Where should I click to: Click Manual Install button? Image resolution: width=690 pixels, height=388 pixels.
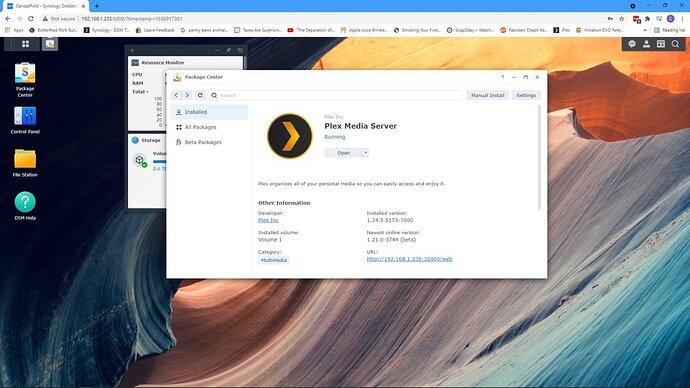tap(488, 95)
